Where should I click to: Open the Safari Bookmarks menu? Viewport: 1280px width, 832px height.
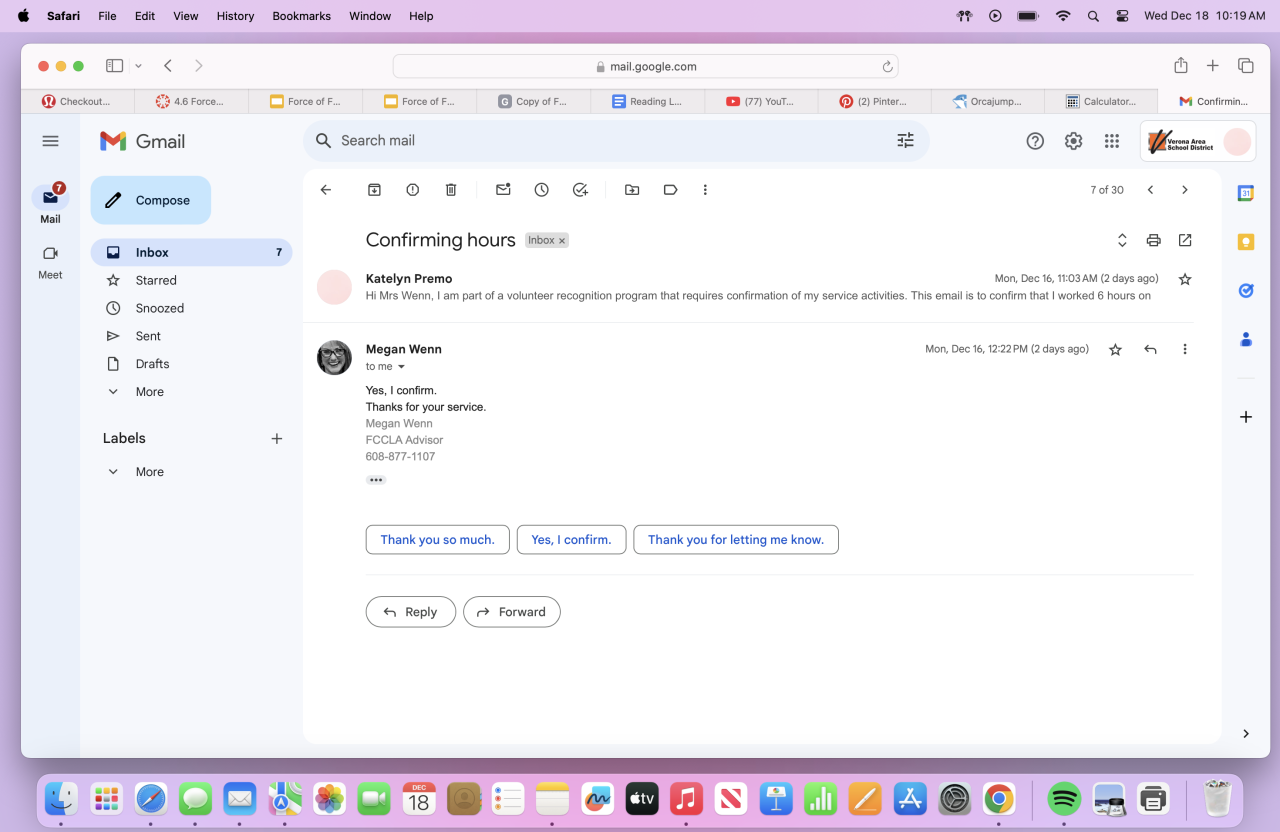click(x=301, y=16)
